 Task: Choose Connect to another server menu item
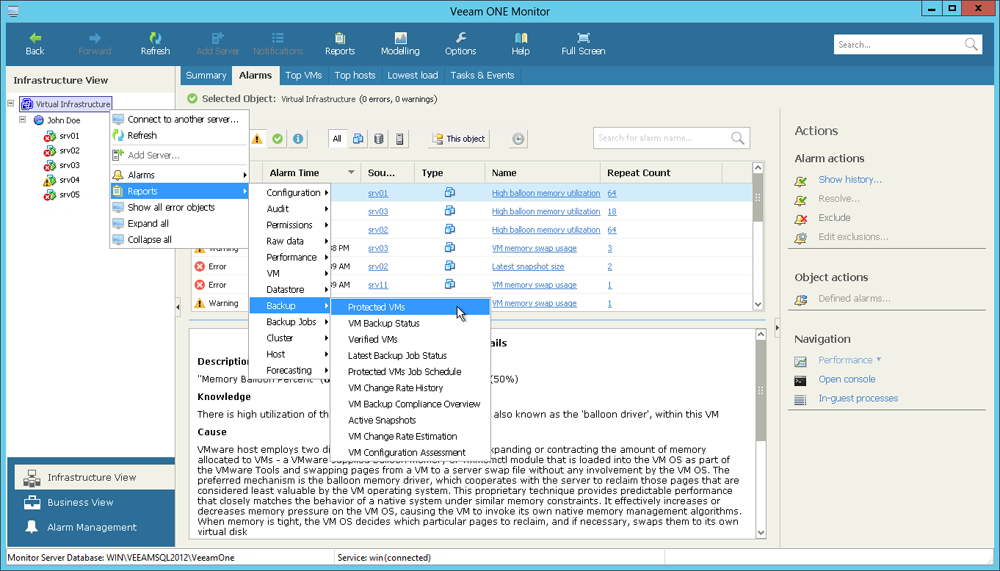coord(179,119)
